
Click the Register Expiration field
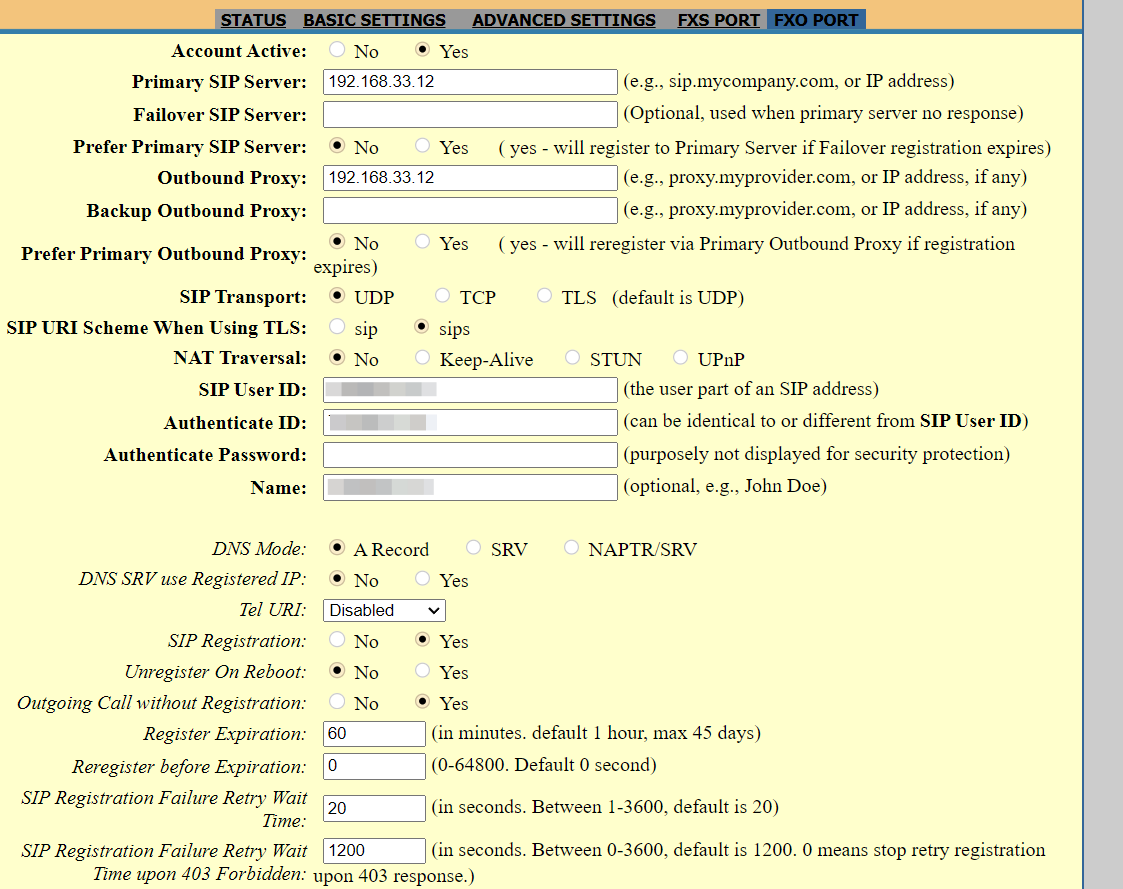click(x=375, y=734)
